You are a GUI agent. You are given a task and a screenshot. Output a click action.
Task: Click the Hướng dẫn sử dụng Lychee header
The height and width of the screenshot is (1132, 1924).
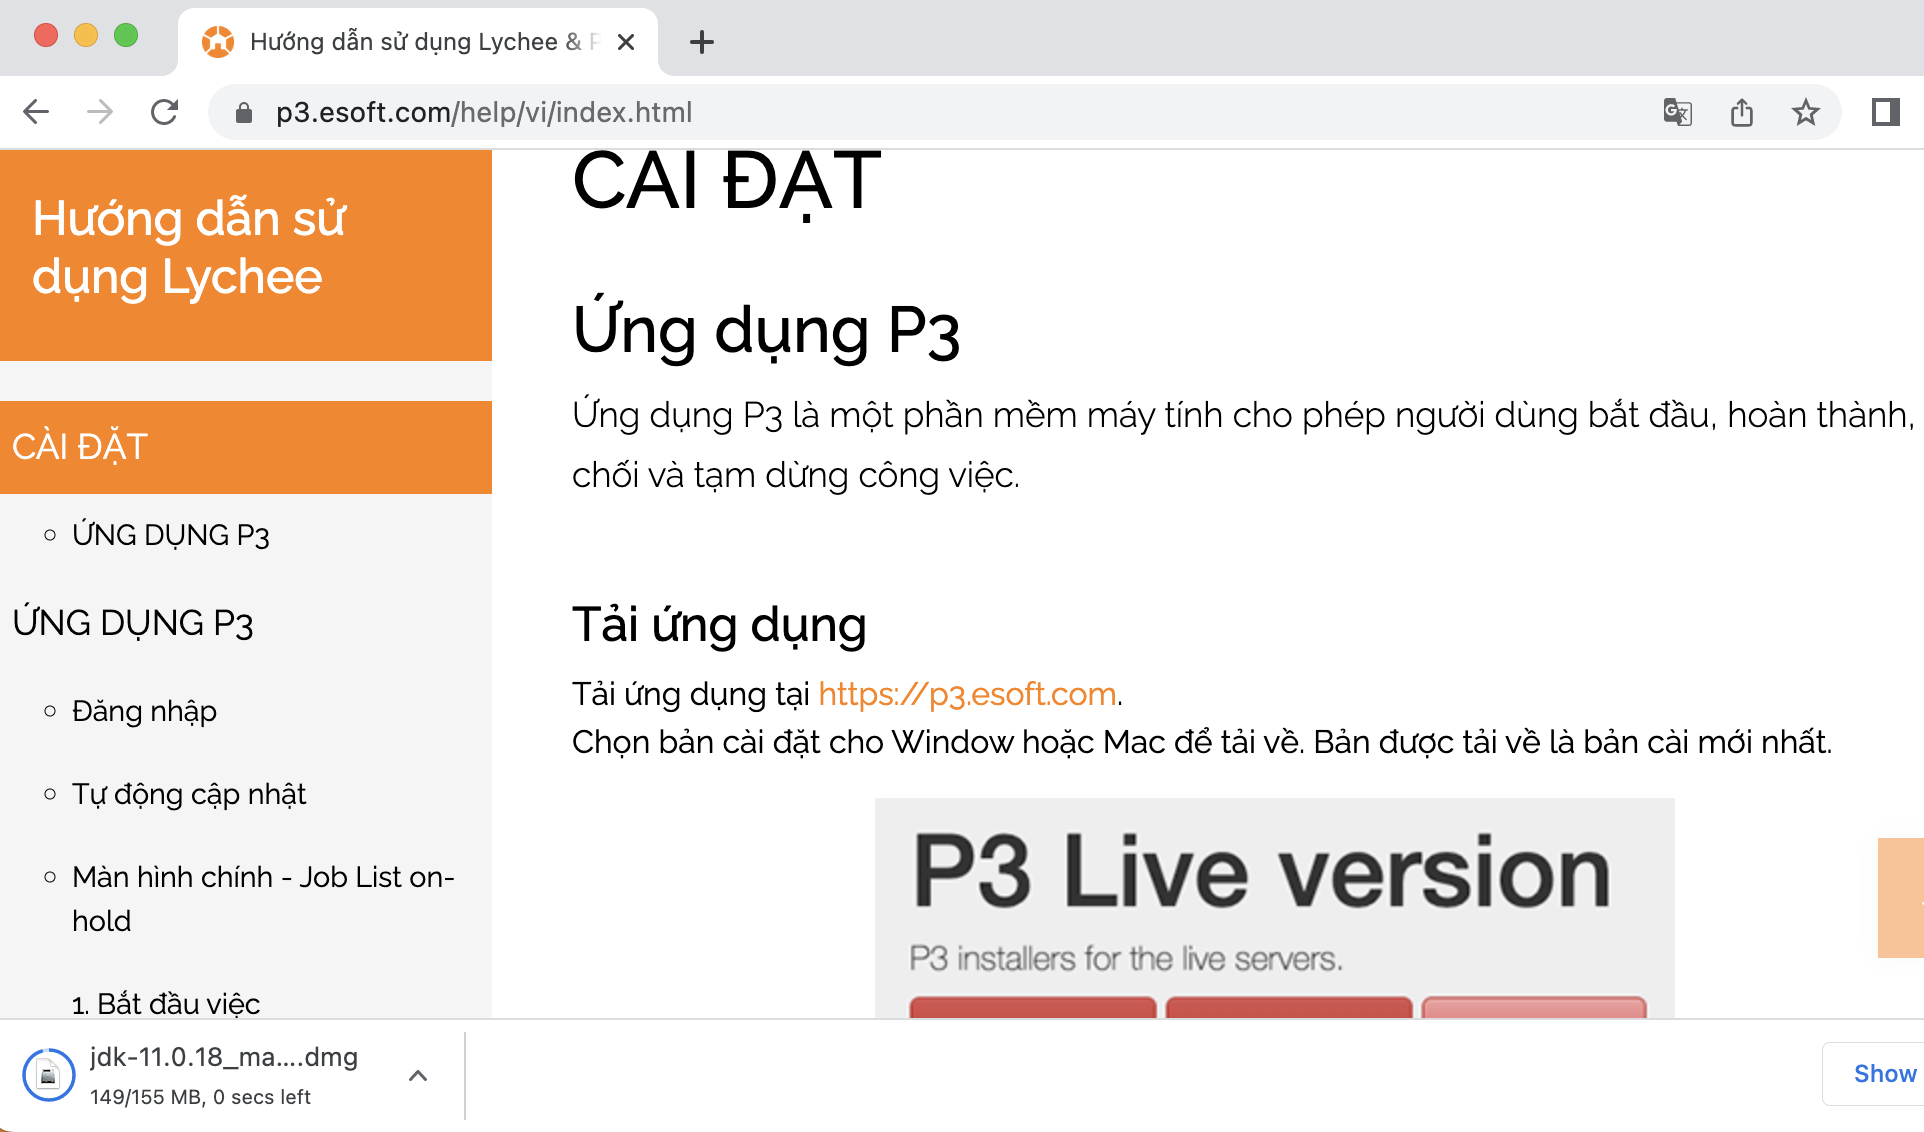(x=189, y=248)
